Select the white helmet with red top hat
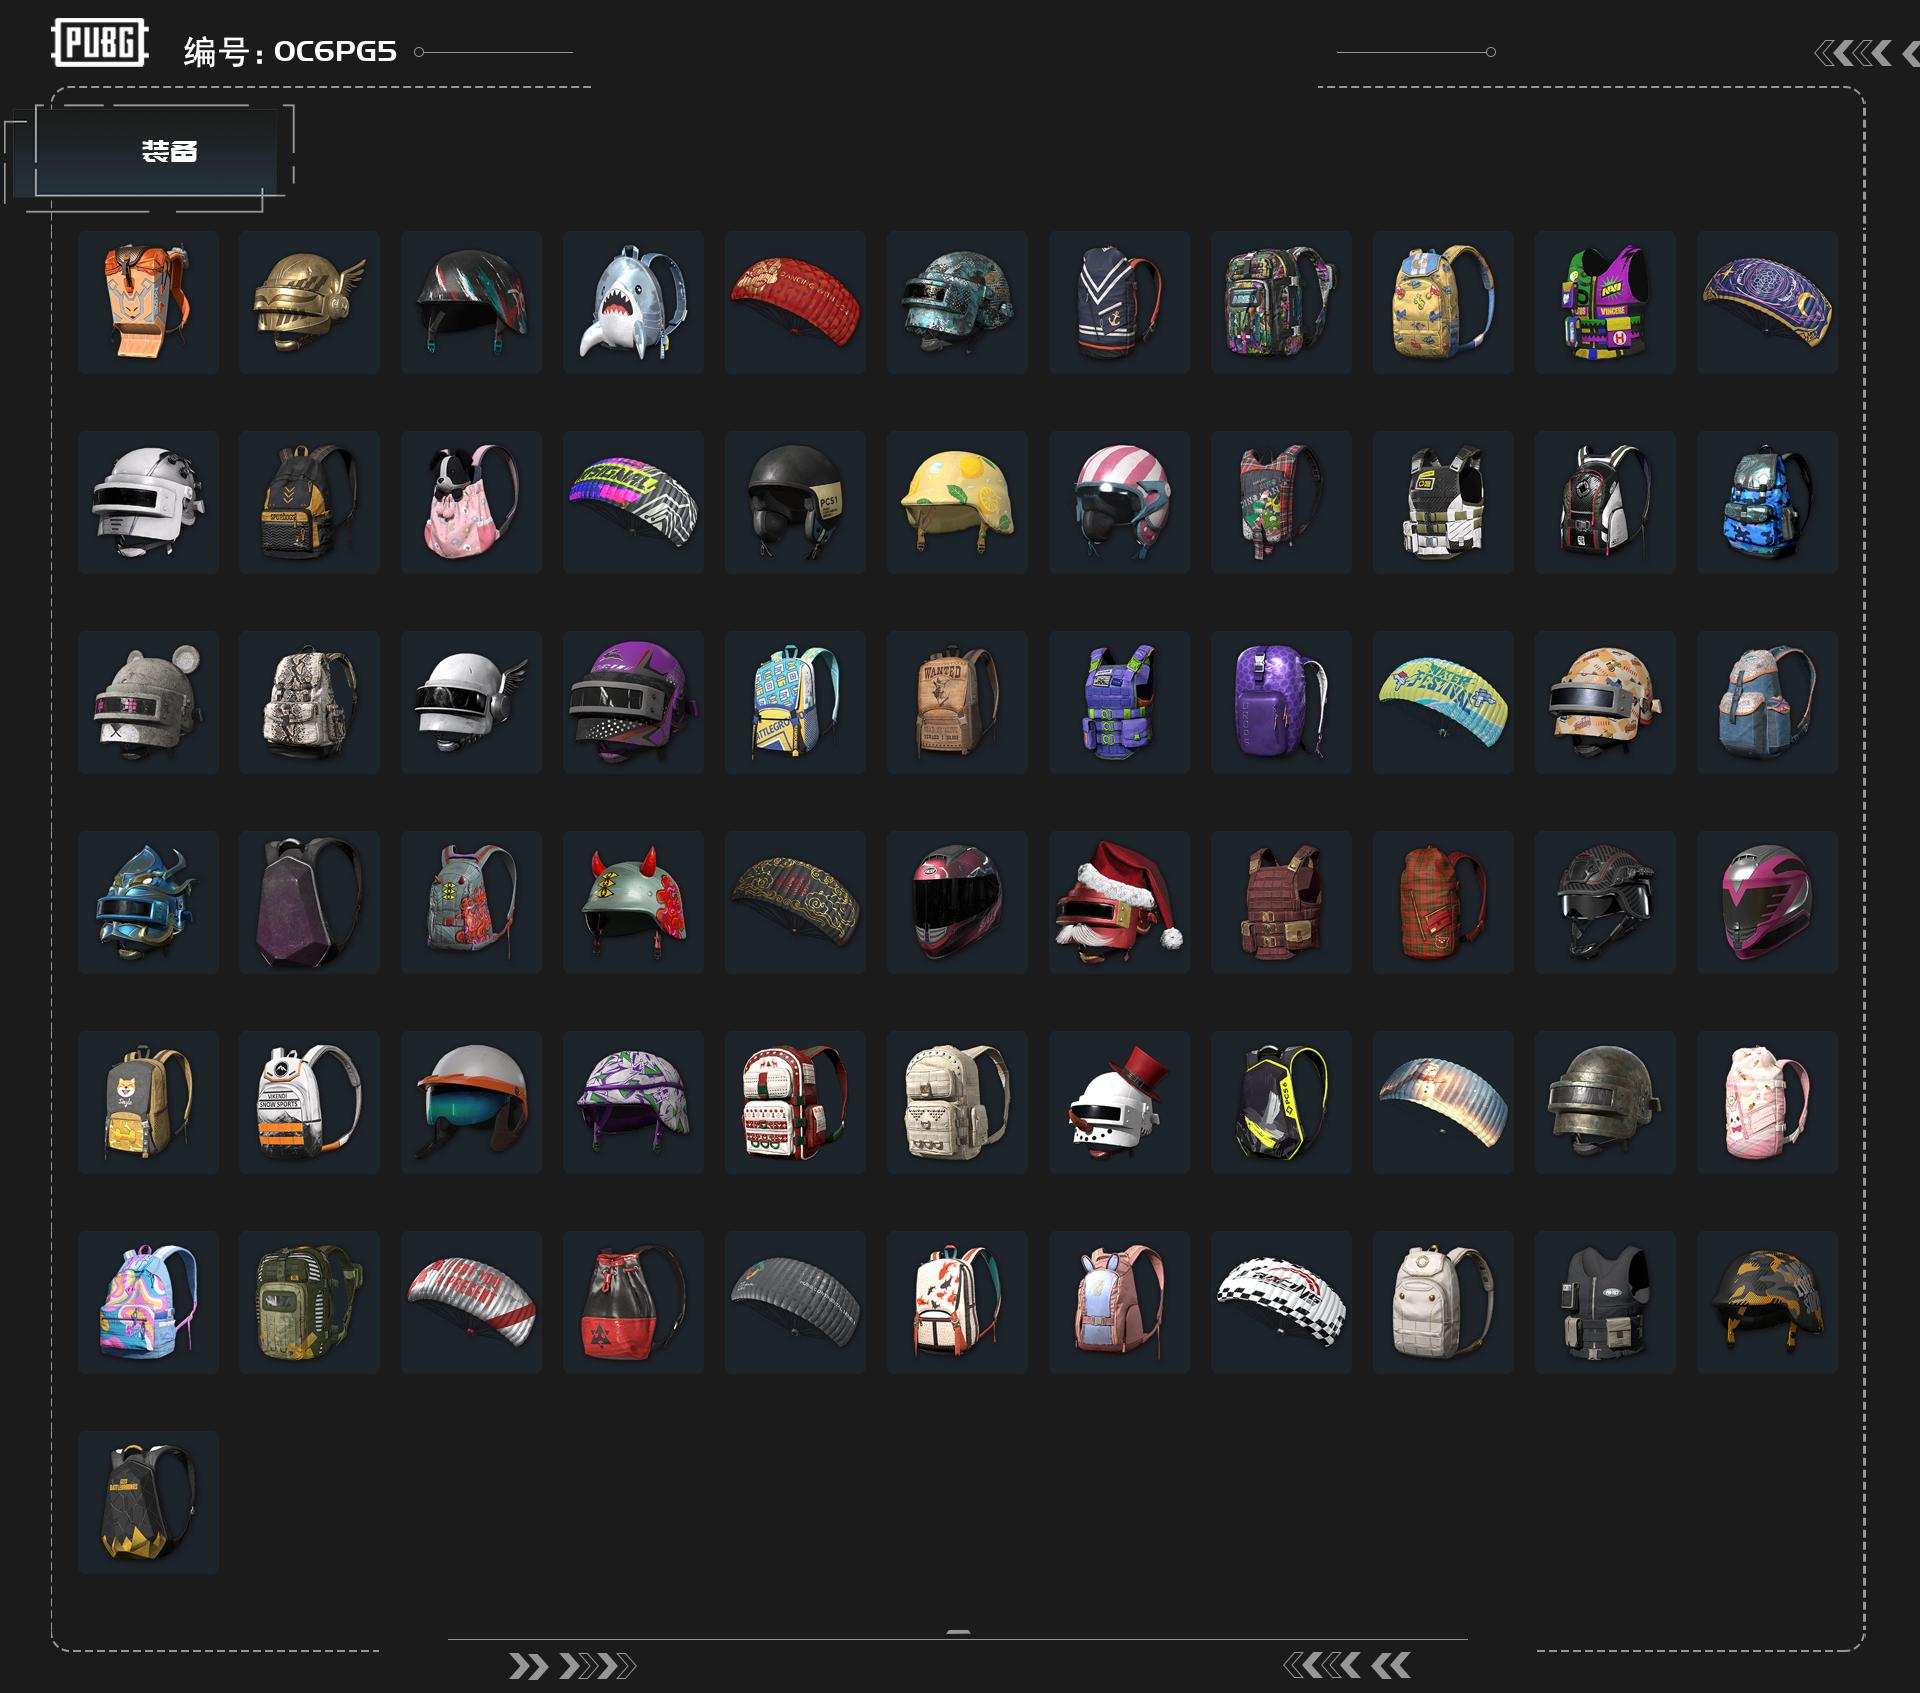Viewport: 1920px width, 1693px height. pos(1119,1102)
